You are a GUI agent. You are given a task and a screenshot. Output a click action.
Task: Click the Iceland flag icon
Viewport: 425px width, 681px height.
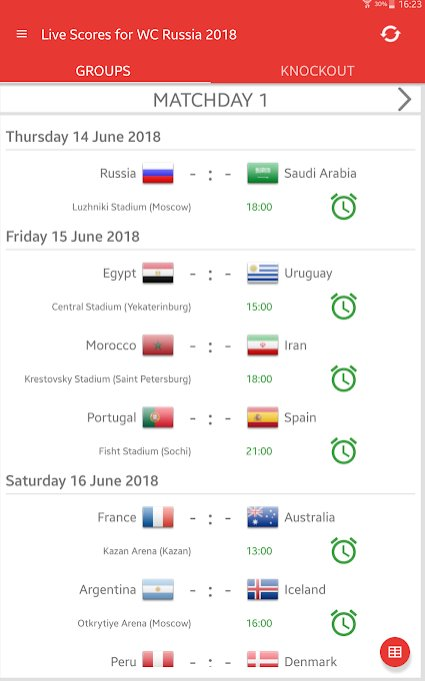point(263,589)
